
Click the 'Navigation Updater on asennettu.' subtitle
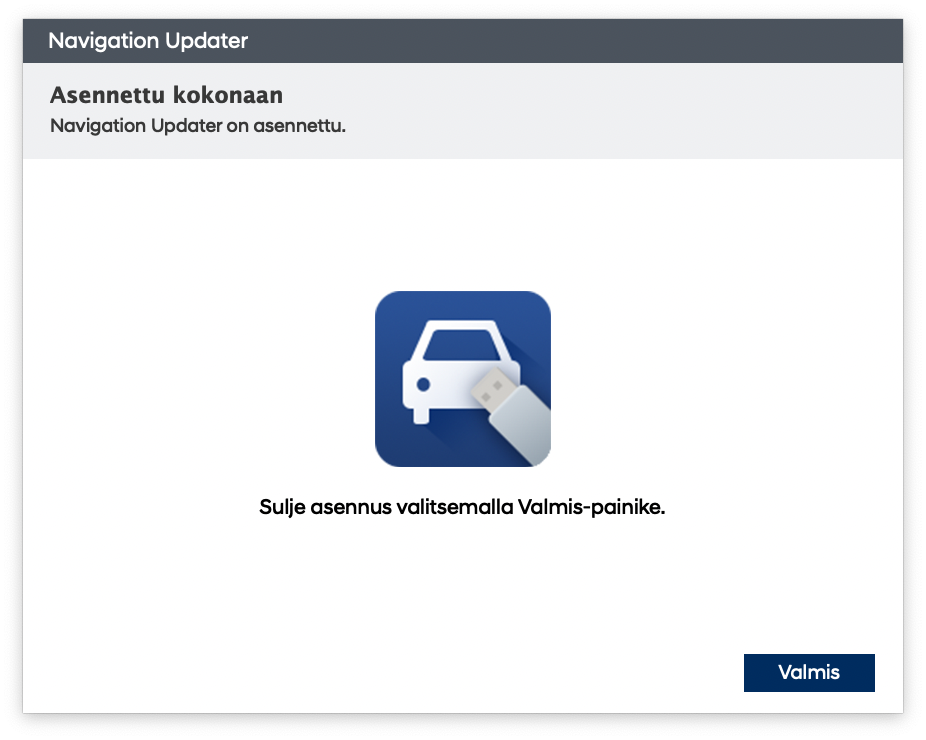pos(197,127)
